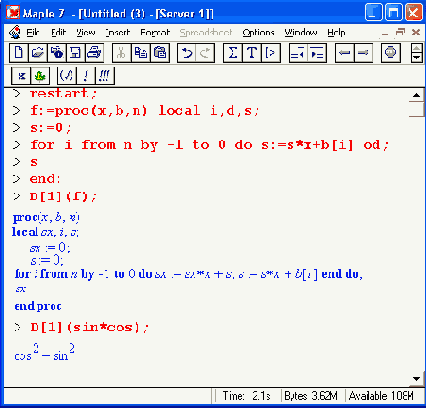The height and width of the screenshot is (408, 426).
Task: Save worksheet with the floppy disk icon
Action: coord(76,53)
